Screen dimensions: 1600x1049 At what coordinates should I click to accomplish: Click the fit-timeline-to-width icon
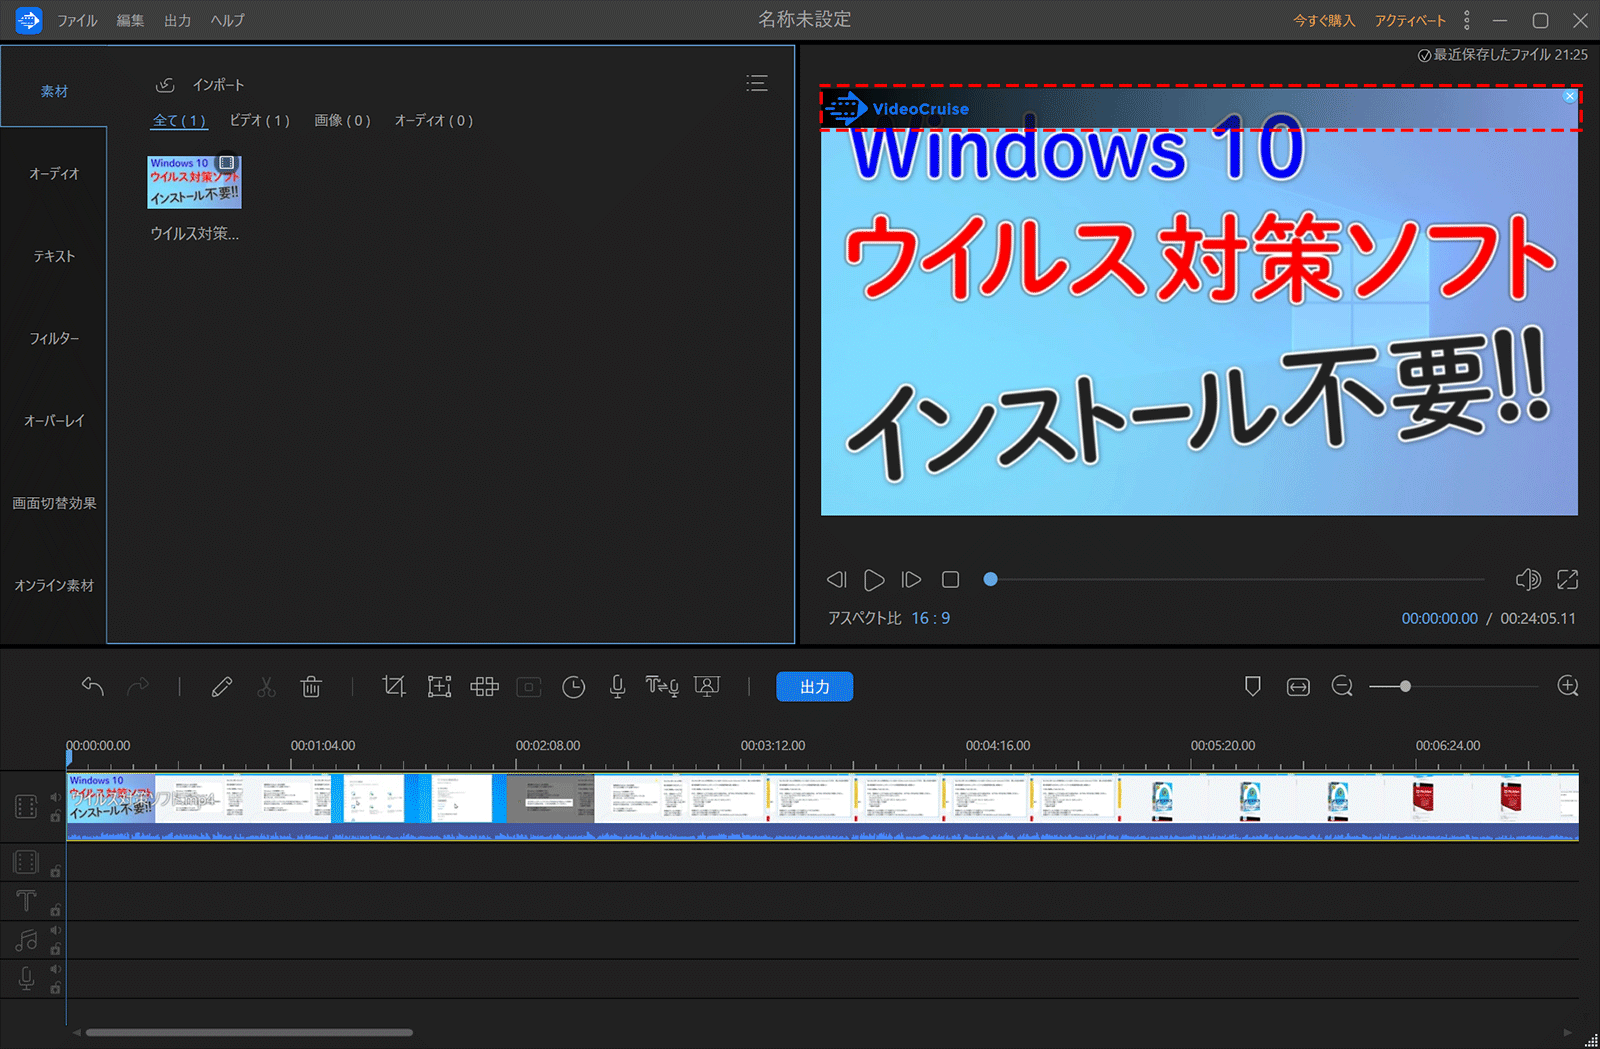point(1298,686)
